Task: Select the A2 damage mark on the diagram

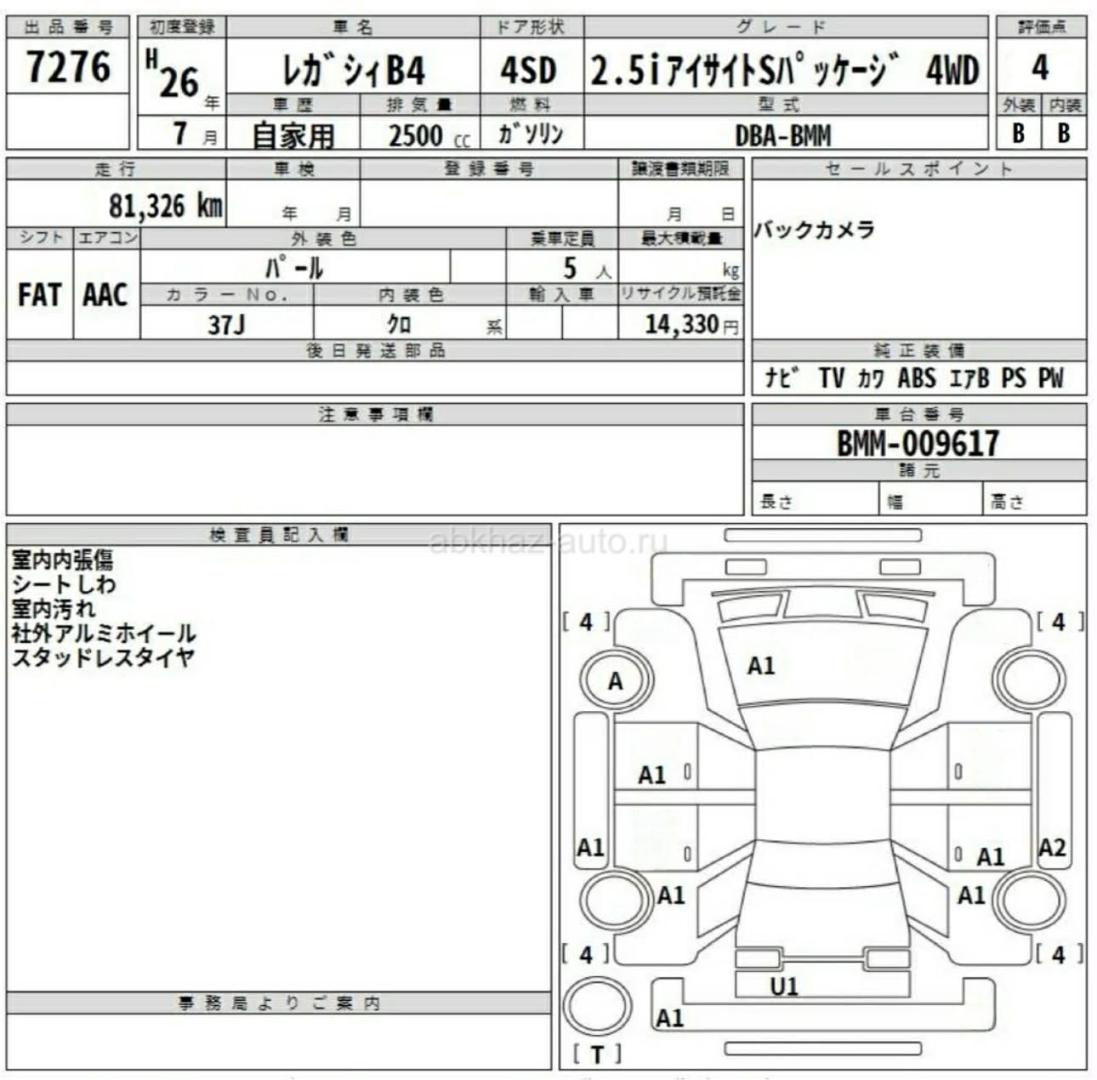Action: [1053, 848]
